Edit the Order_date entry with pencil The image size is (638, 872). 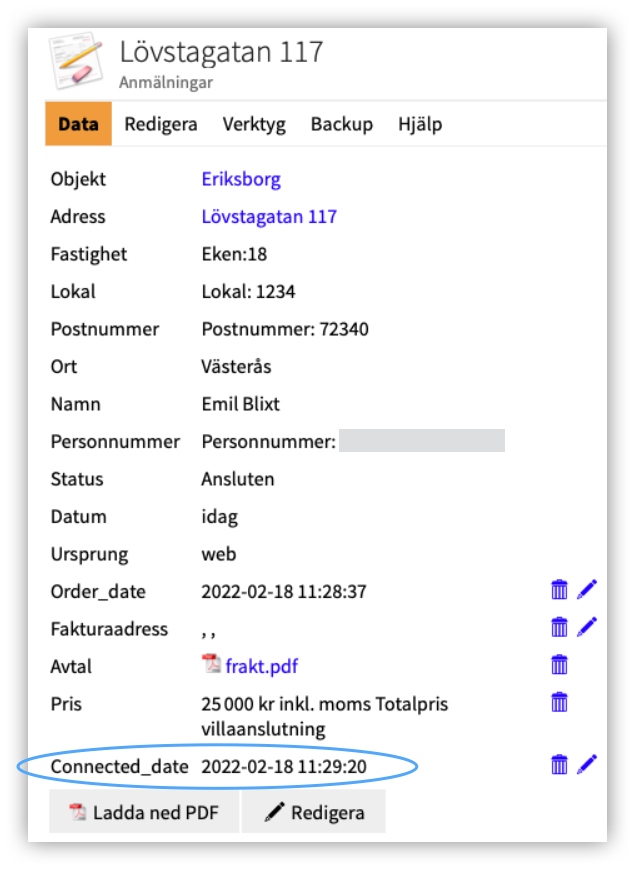pyautogui.click(x=587, y=590)
